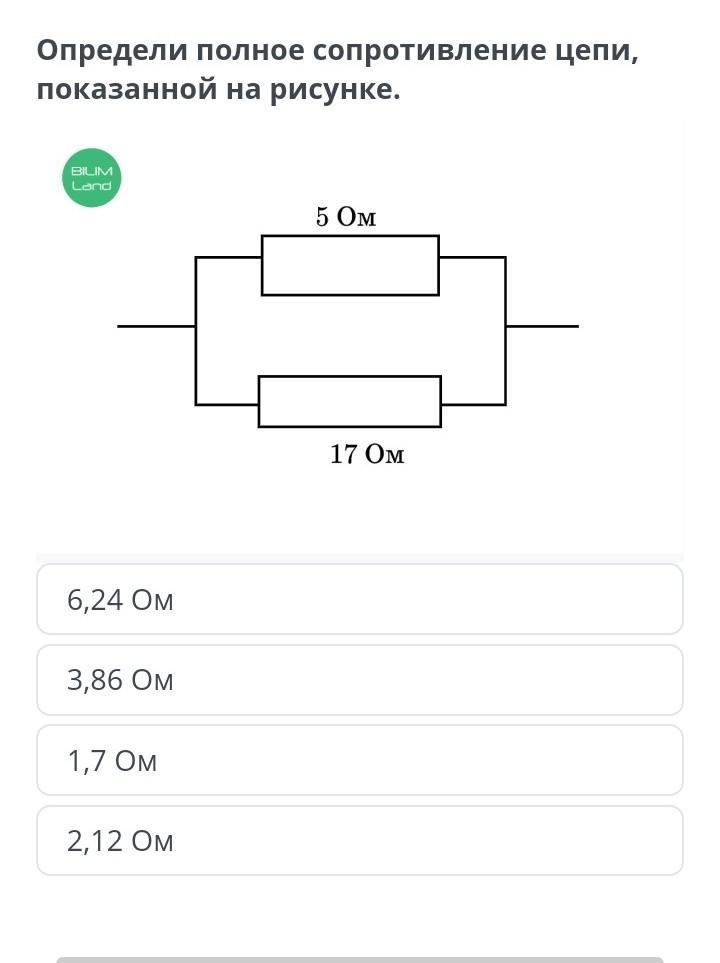Click the green BILIM Land logo
The height and width of the screenshot is (963, 720).
pyautogui.click(x=92, y=178)
